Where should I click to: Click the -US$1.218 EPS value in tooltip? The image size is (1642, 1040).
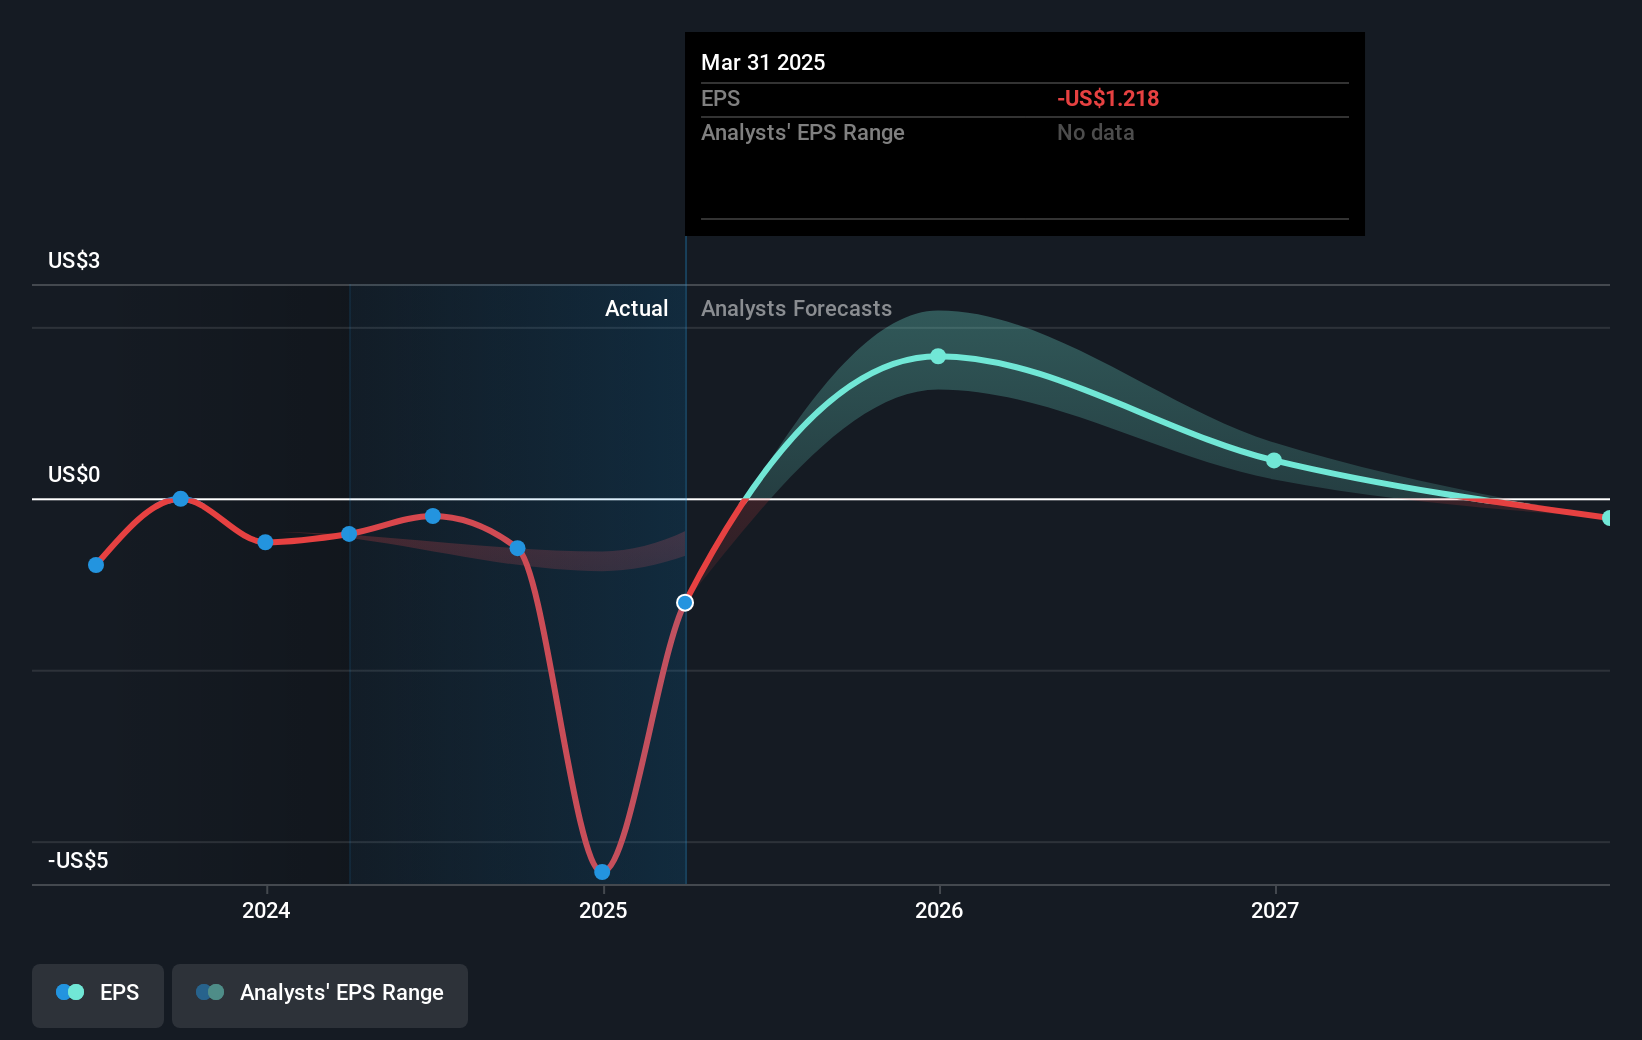(x=1108, y=98)
